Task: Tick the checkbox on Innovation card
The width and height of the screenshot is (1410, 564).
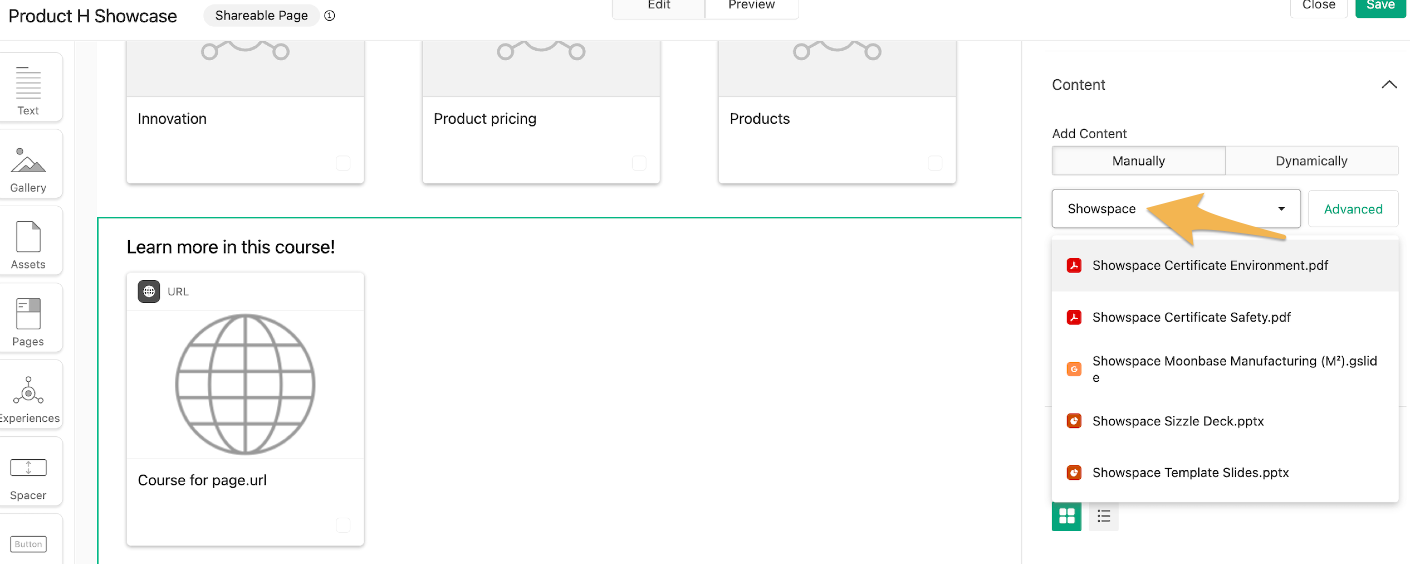Action: (x=343, y=163)
